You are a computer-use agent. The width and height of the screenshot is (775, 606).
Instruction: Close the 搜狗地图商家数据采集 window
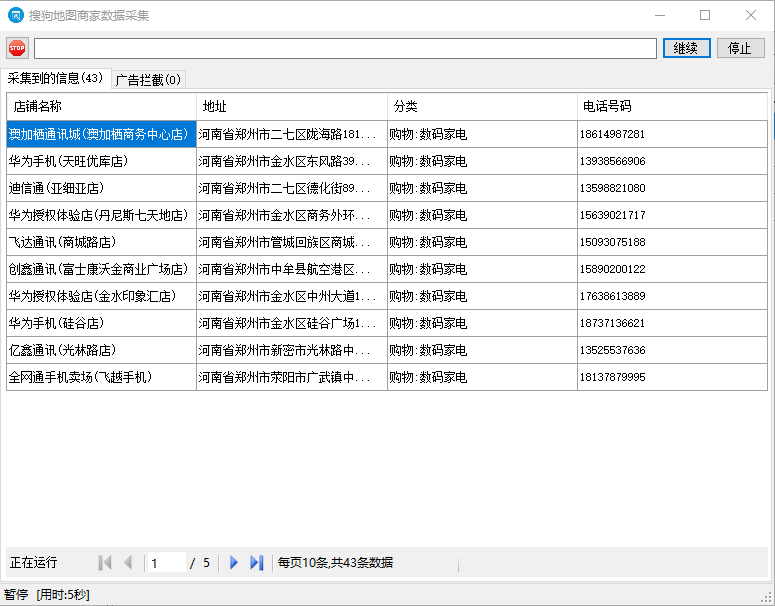coord(751,15)
